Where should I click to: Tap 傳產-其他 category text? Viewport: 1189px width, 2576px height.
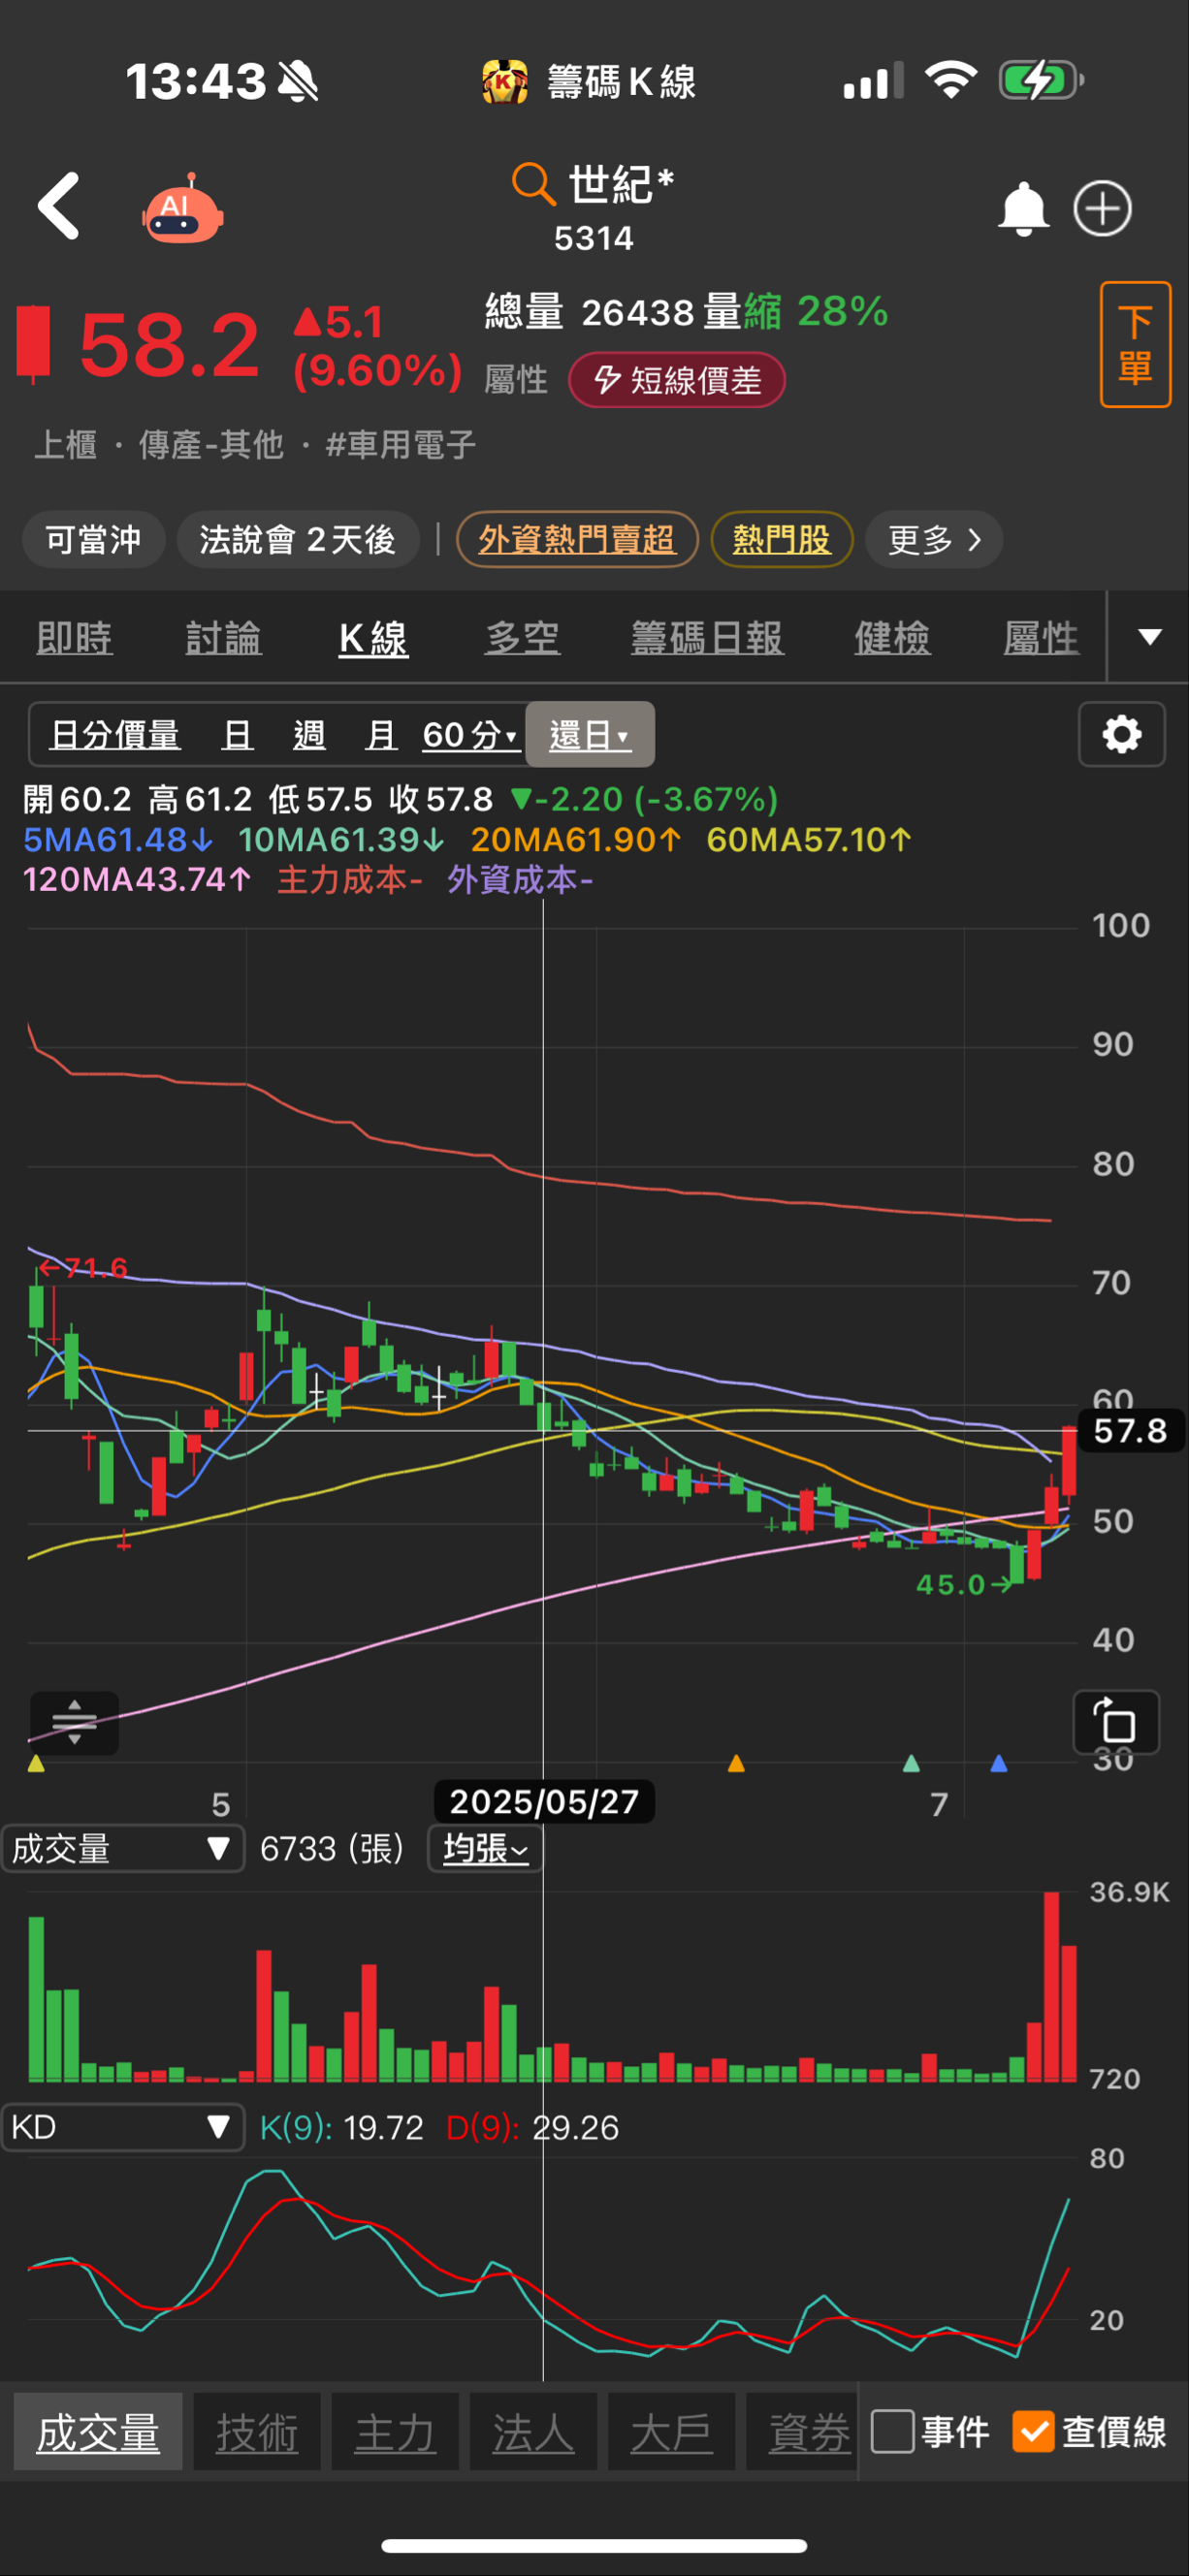pos(211,444)
